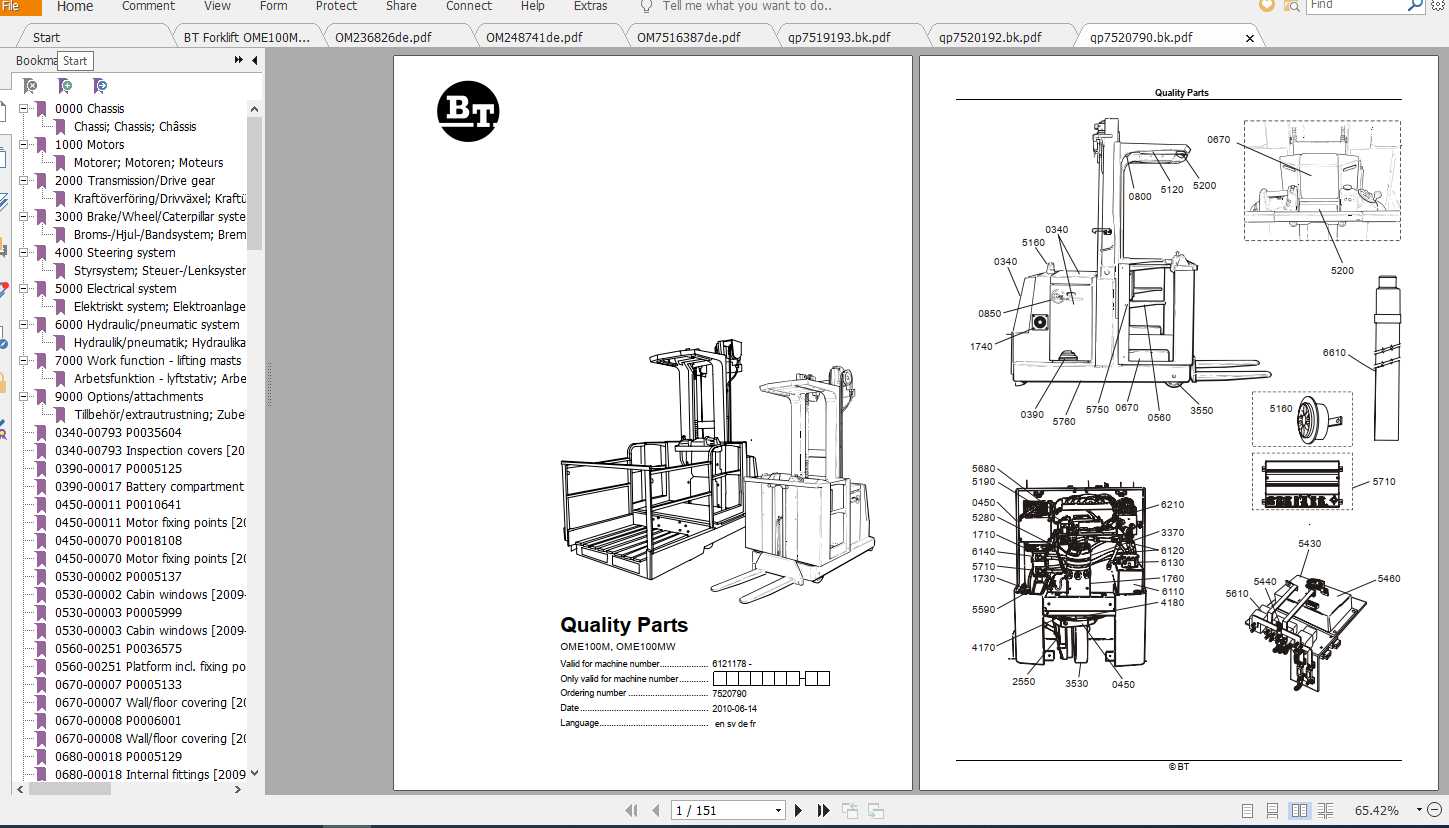Collapse the Bookmarks panel with left triangle

[254, 60]
